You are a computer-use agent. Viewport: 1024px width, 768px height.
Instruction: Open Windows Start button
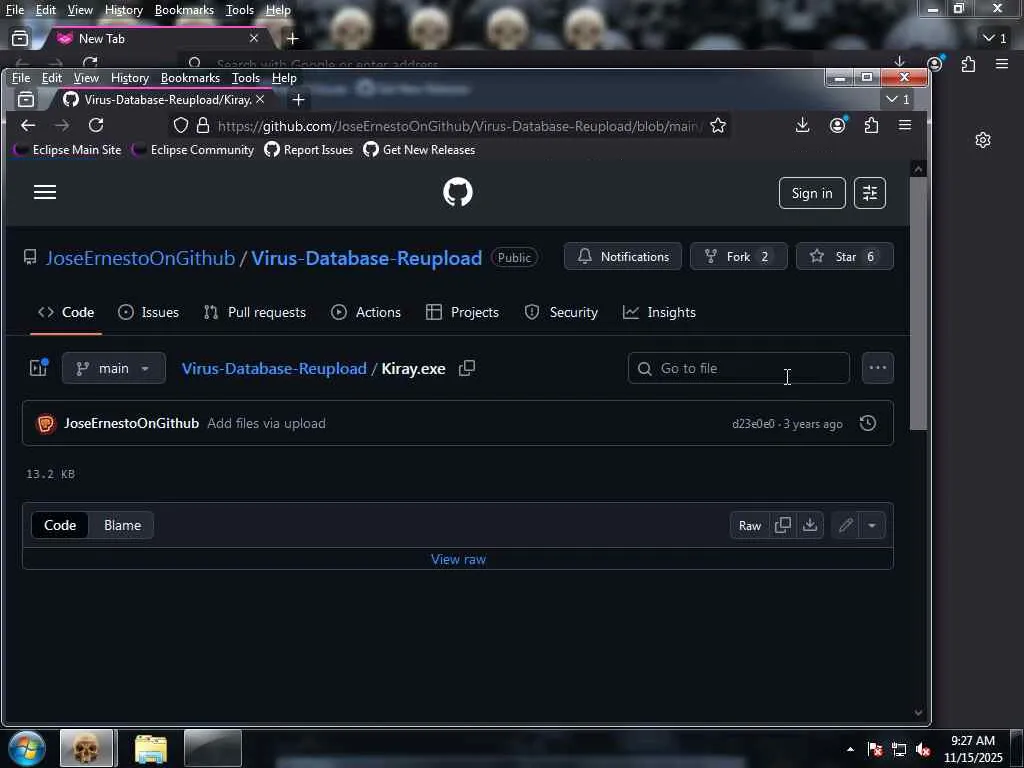[x=27, y=748]
